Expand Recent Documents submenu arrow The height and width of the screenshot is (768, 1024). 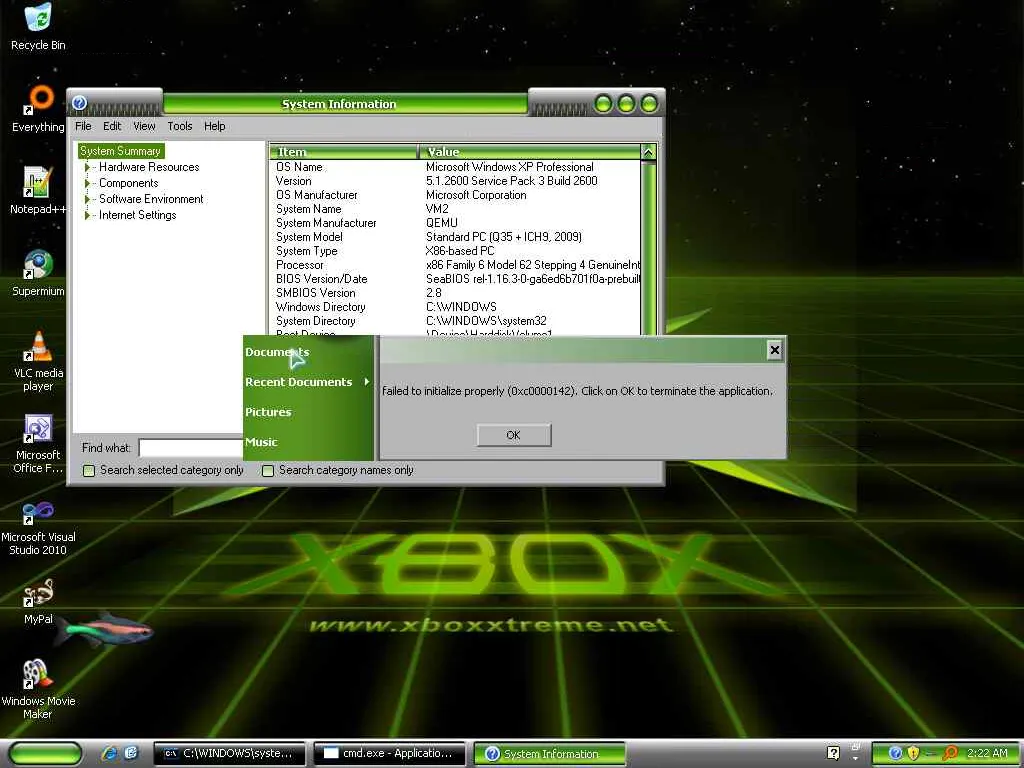tap(367, 381)
